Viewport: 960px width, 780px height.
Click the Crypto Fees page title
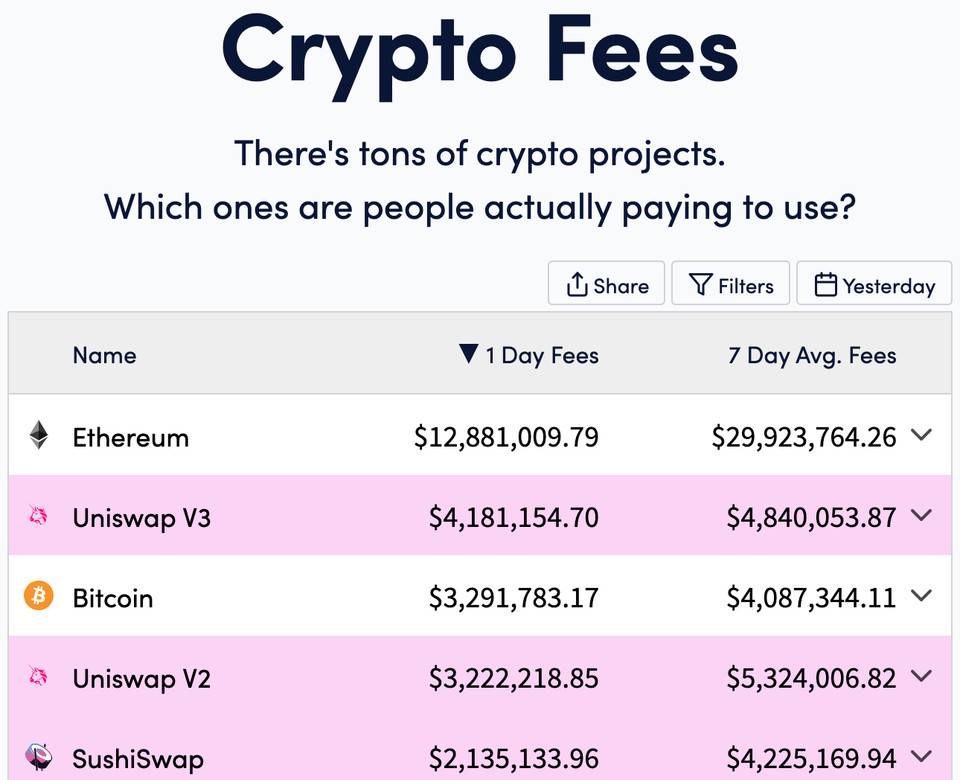pyautogui.click(x=480, y=50)
